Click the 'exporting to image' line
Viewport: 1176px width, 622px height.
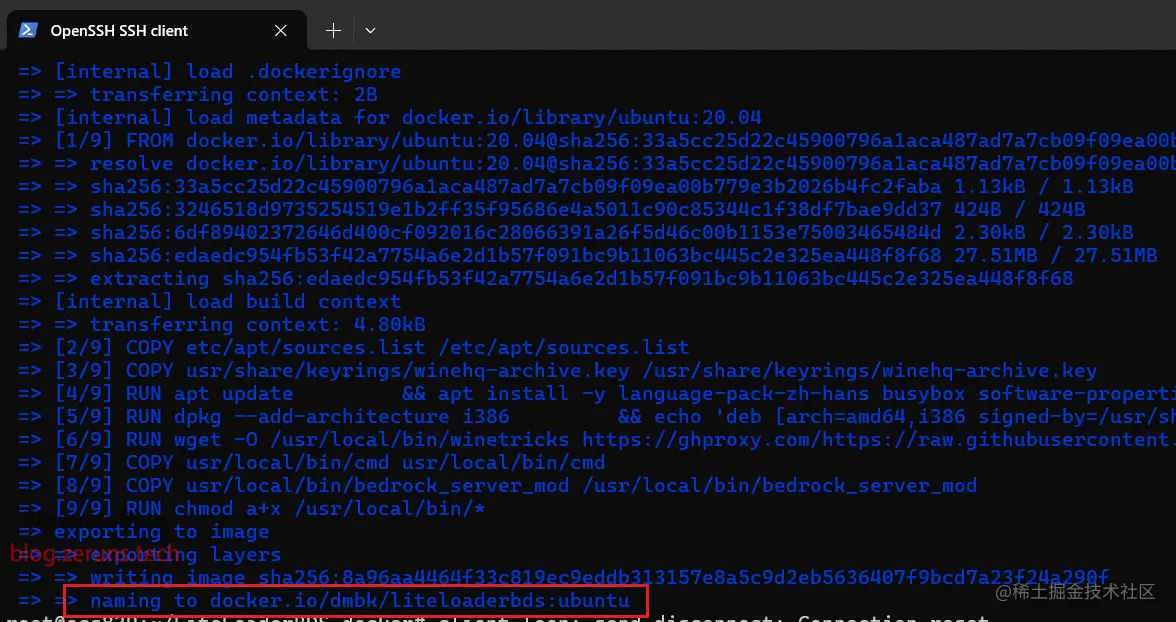(x=144, y=532)
